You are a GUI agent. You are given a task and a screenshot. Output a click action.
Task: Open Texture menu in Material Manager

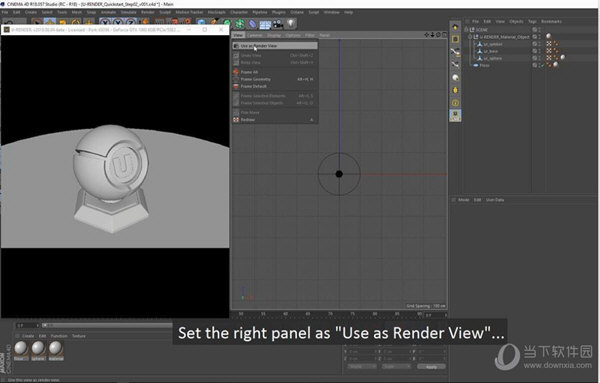pyautogui.click(x=79, y=336)
